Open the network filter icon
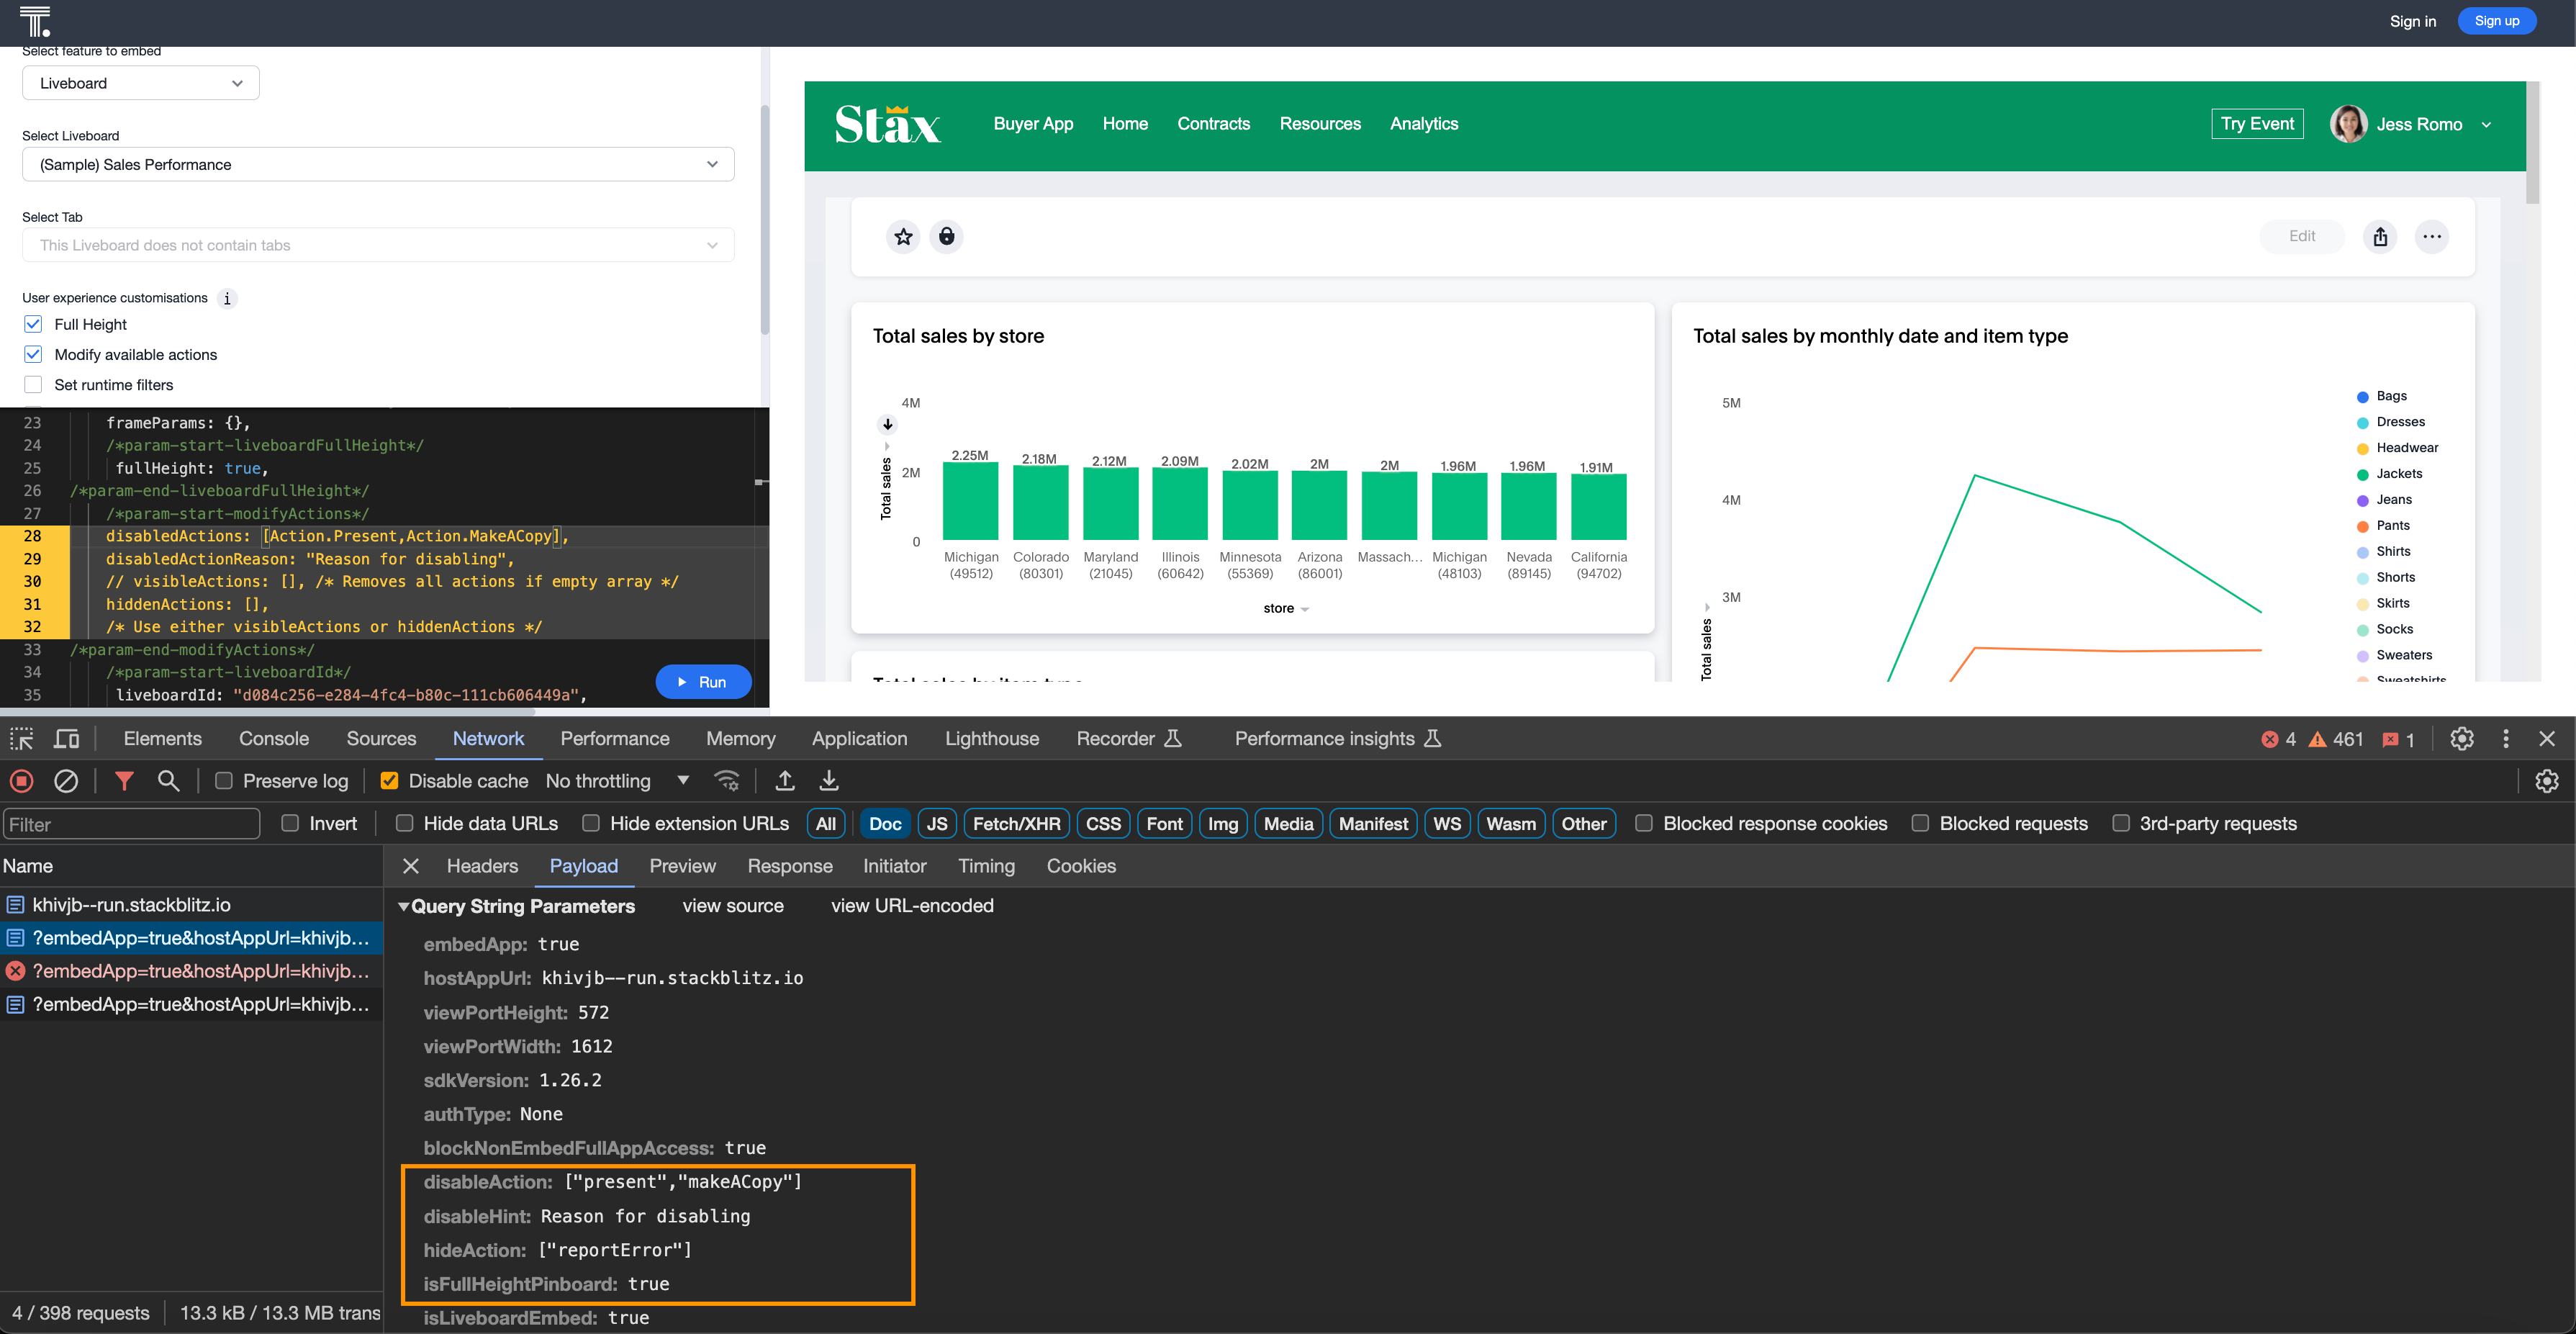The width and height of the screenshot is (2576, 1334). pos(124,781)
